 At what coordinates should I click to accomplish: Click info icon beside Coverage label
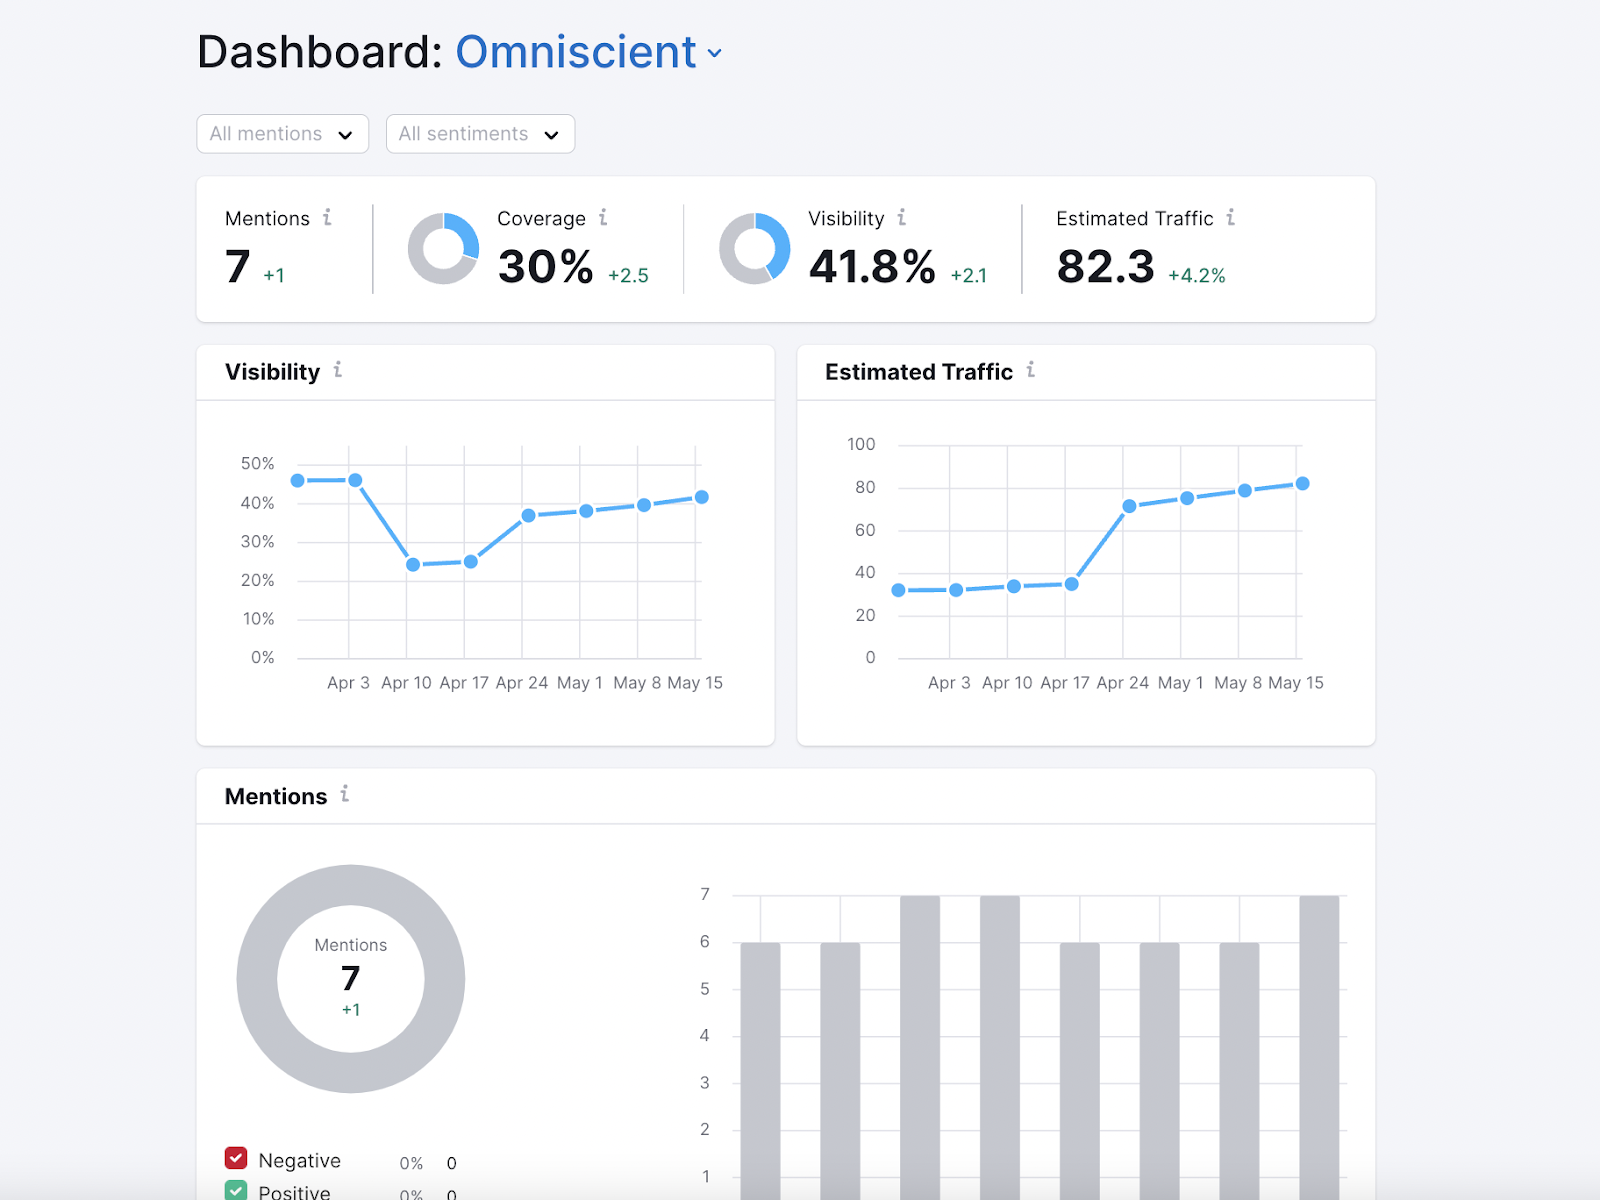(603, 217)
